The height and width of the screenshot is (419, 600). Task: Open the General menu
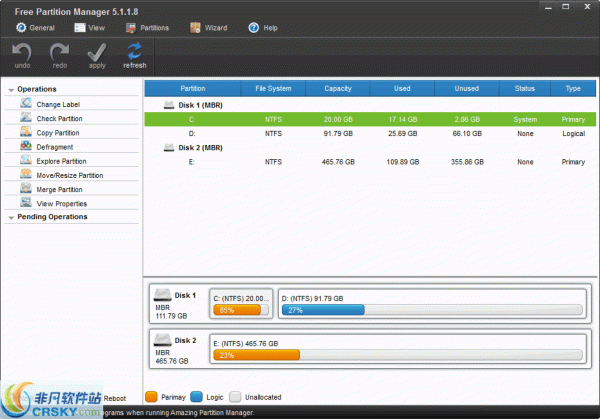[x=35, y=27]
